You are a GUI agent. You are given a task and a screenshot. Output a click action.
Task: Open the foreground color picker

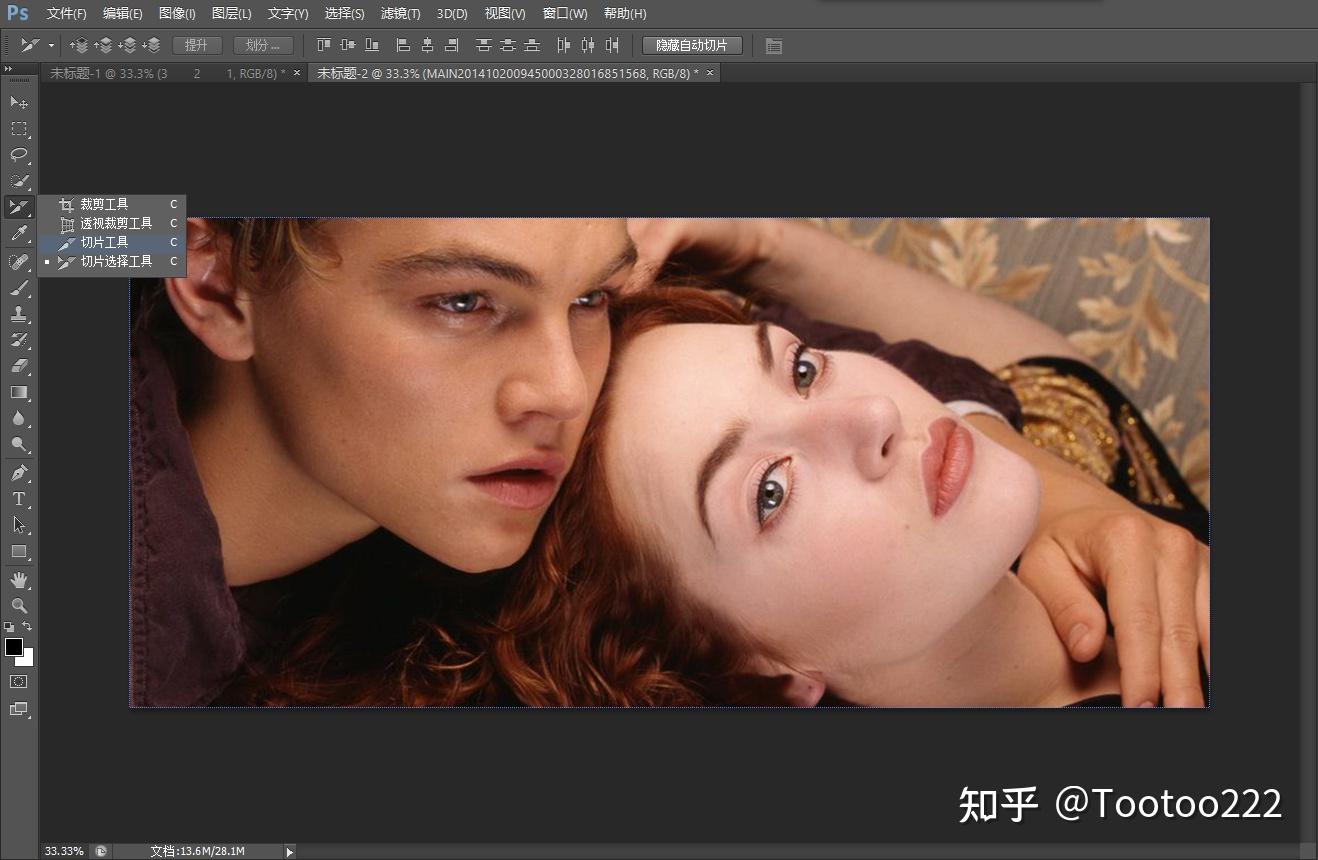14,647
